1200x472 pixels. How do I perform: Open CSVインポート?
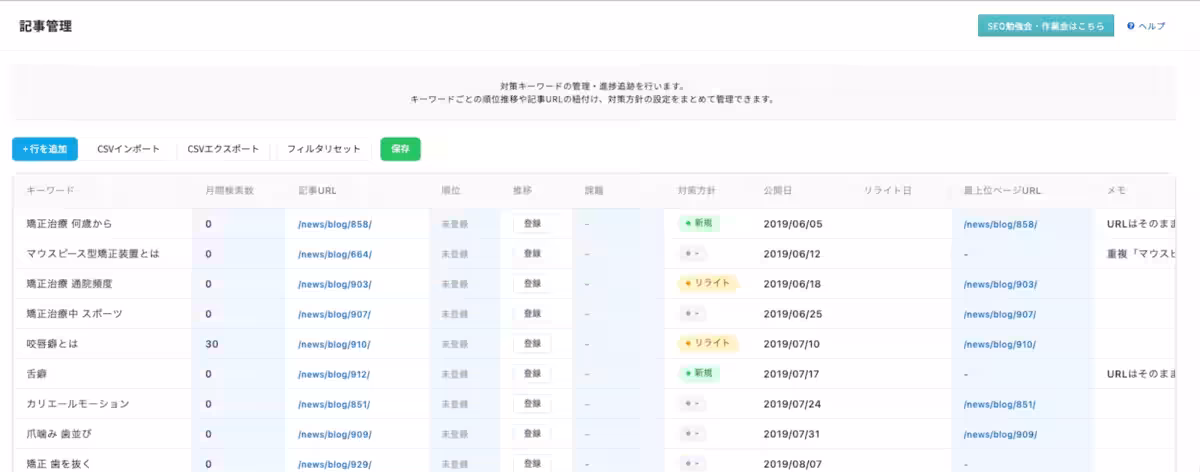point(128,149)
